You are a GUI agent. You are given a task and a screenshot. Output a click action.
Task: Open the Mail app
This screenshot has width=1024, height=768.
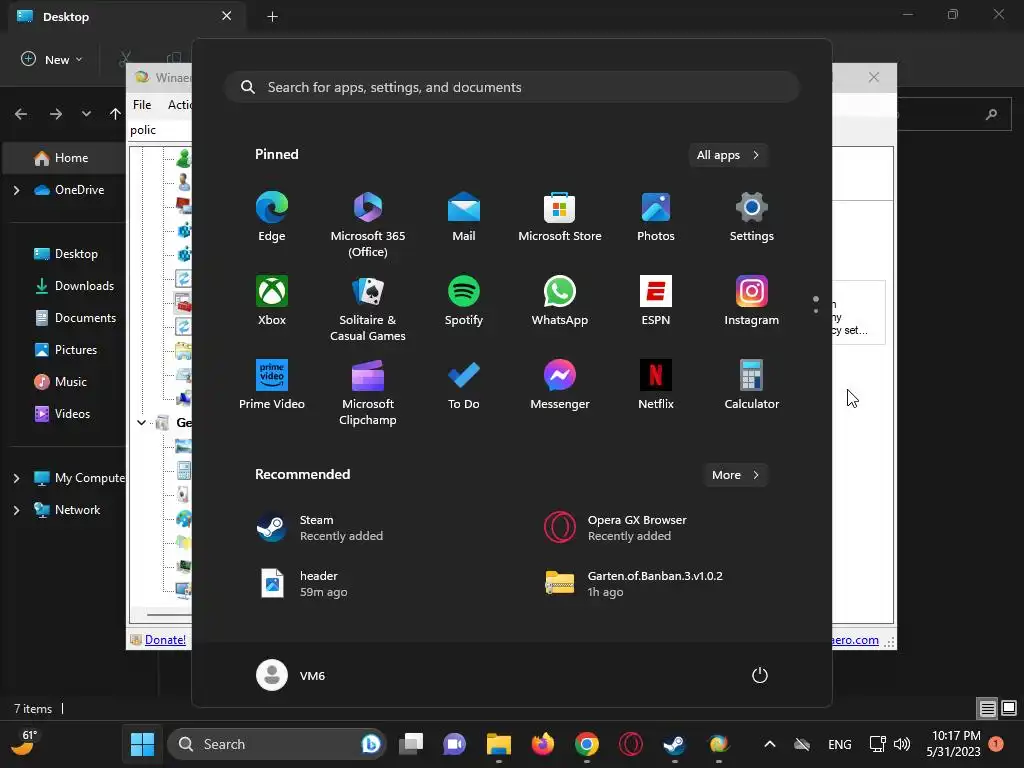click(464, 217)
